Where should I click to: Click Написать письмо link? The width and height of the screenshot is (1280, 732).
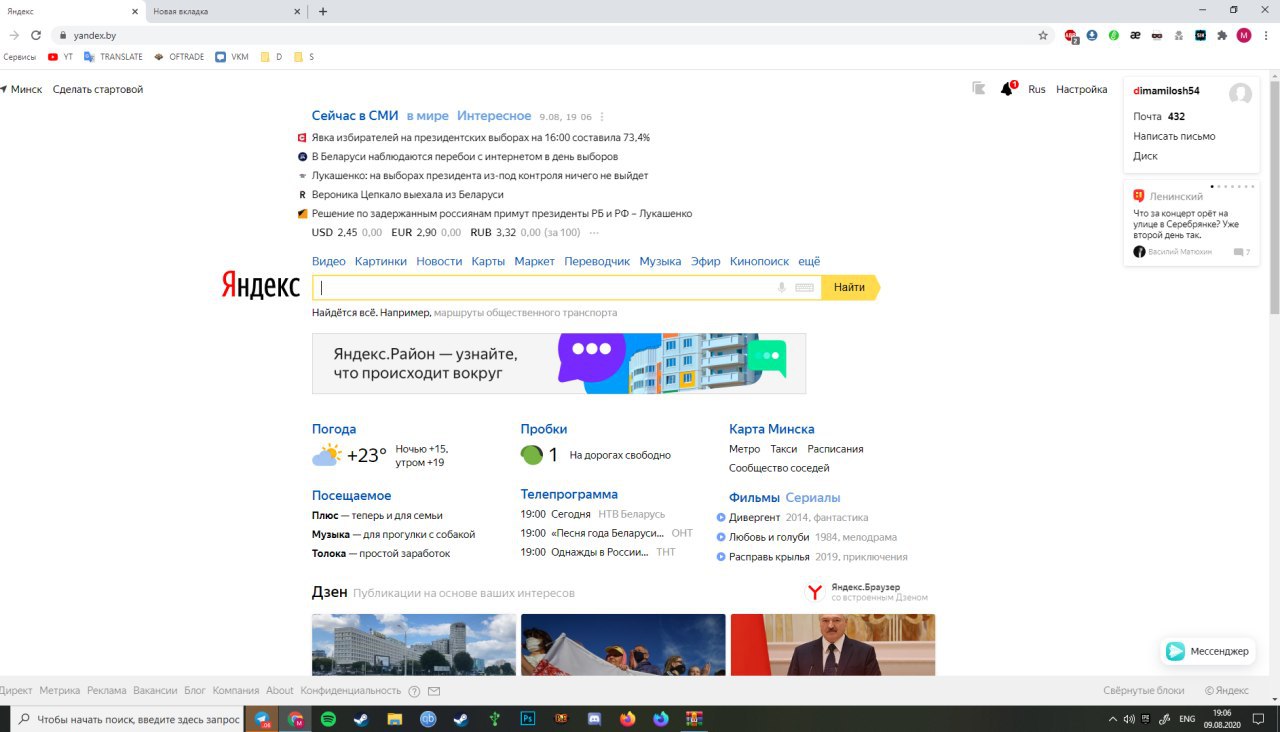coord(1174,136)
